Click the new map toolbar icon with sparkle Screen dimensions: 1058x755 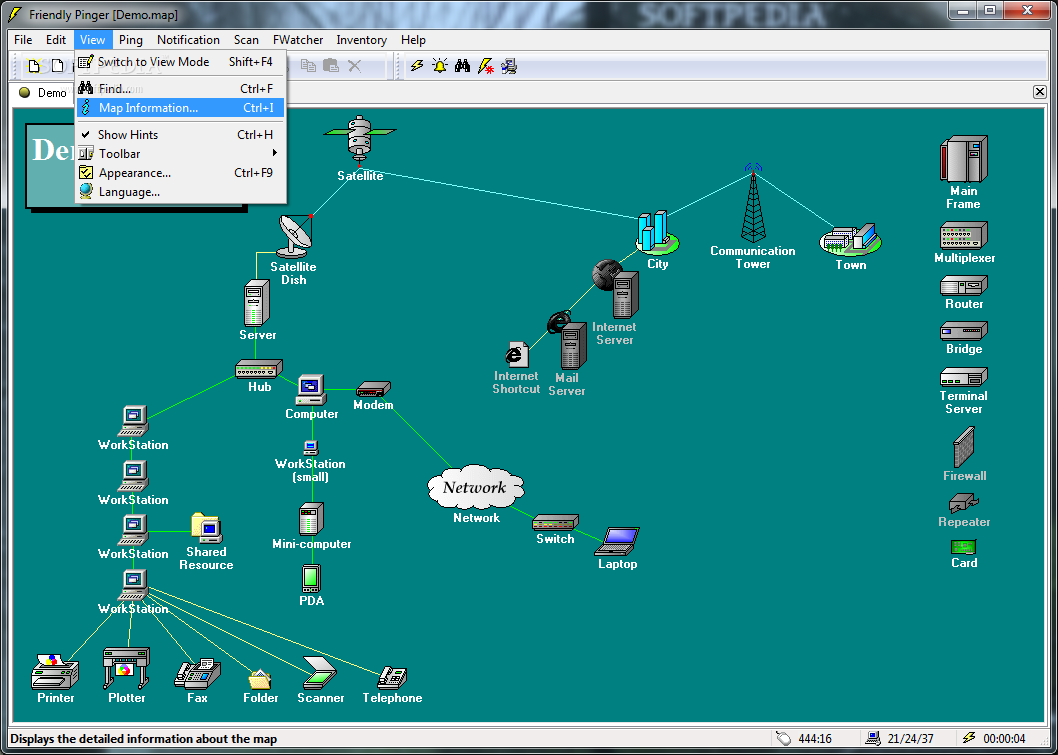click(x=34, y=65)
